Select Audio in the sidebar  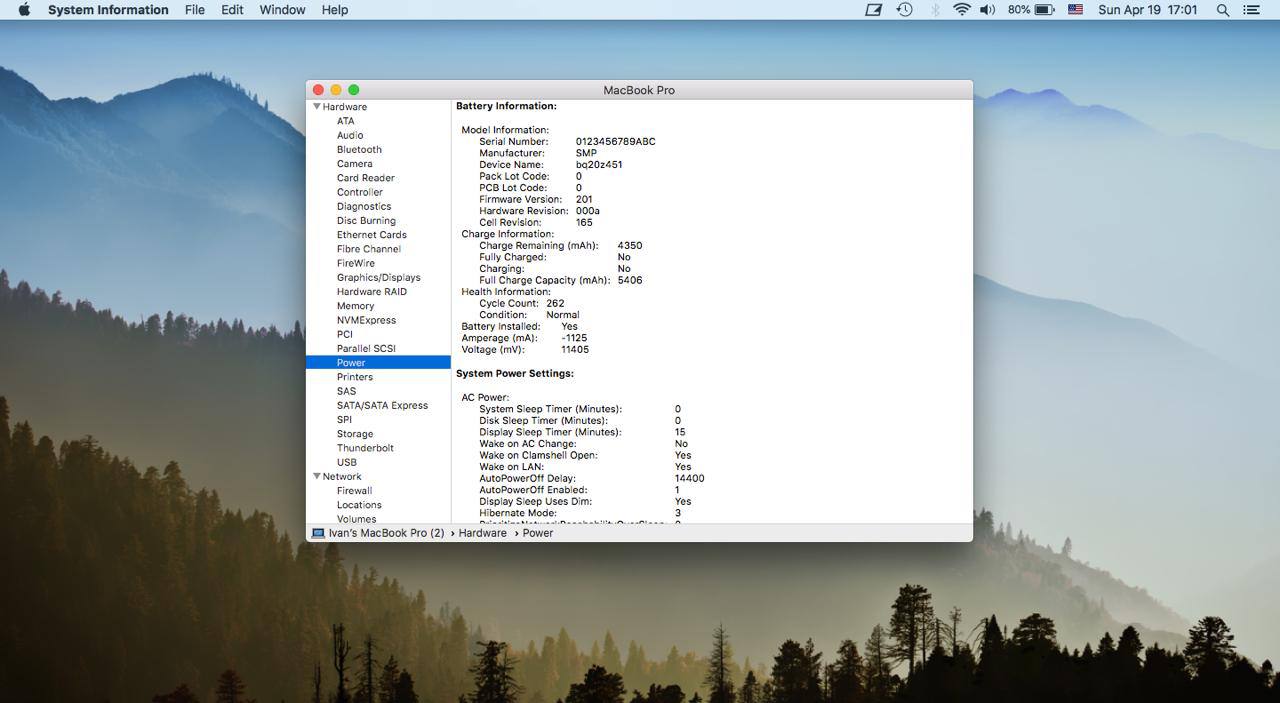point(350,135)
